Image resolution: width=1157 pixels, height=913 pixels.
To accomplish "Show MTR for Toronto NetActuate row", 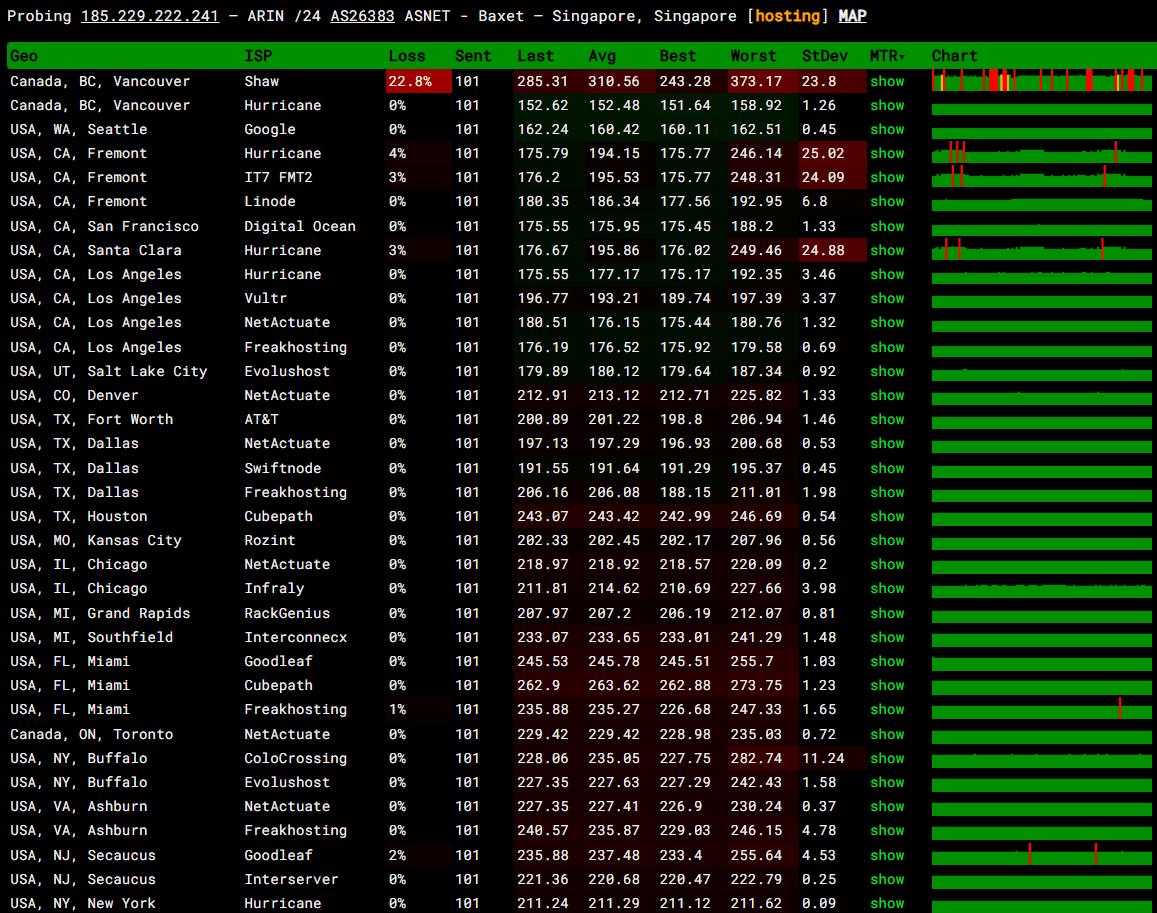I will (887, 734).
